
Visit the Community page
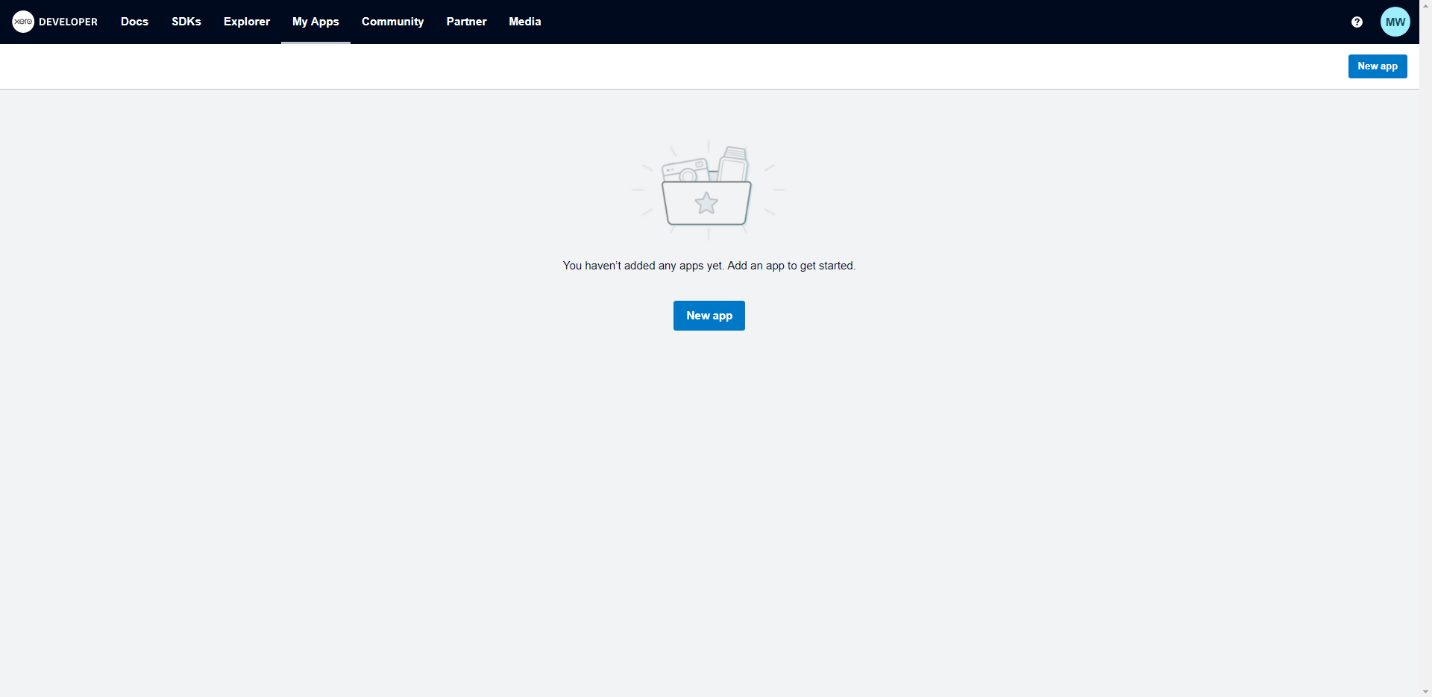click(x=392, y=21)
